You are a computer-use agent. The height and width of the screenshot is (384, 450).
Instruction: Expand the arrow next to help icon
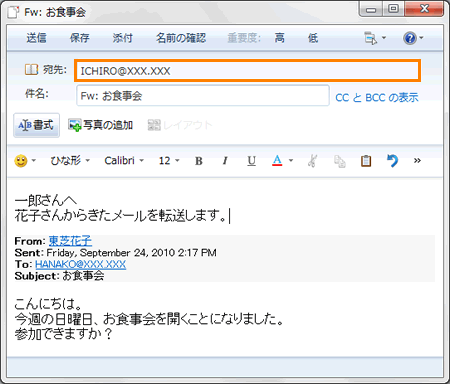(x=421, y=38)
